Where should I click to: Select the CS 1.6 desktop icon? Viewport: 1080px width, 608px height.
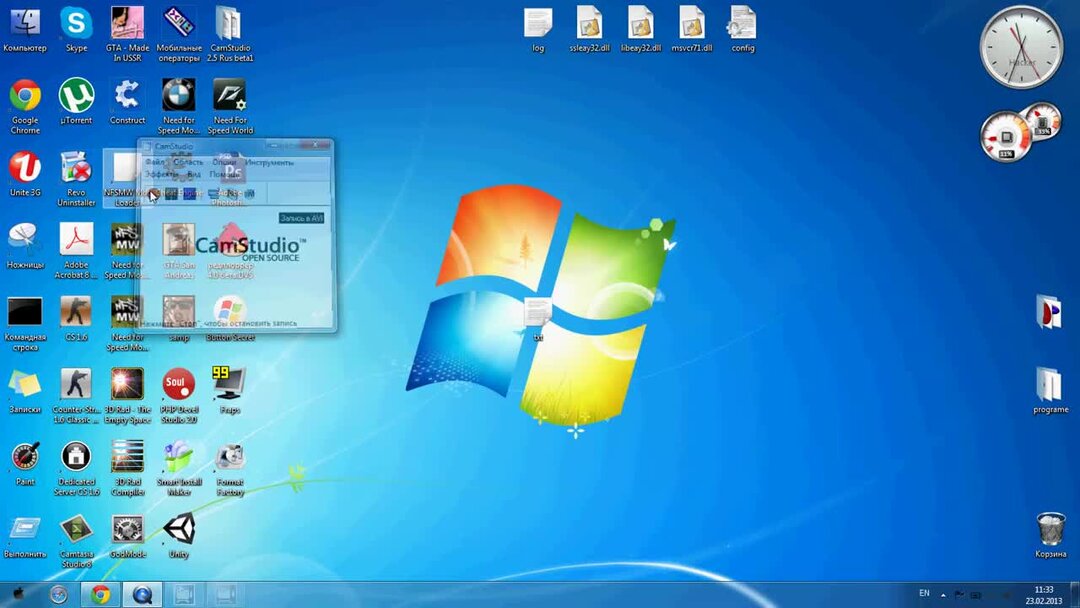coord(76,318)
